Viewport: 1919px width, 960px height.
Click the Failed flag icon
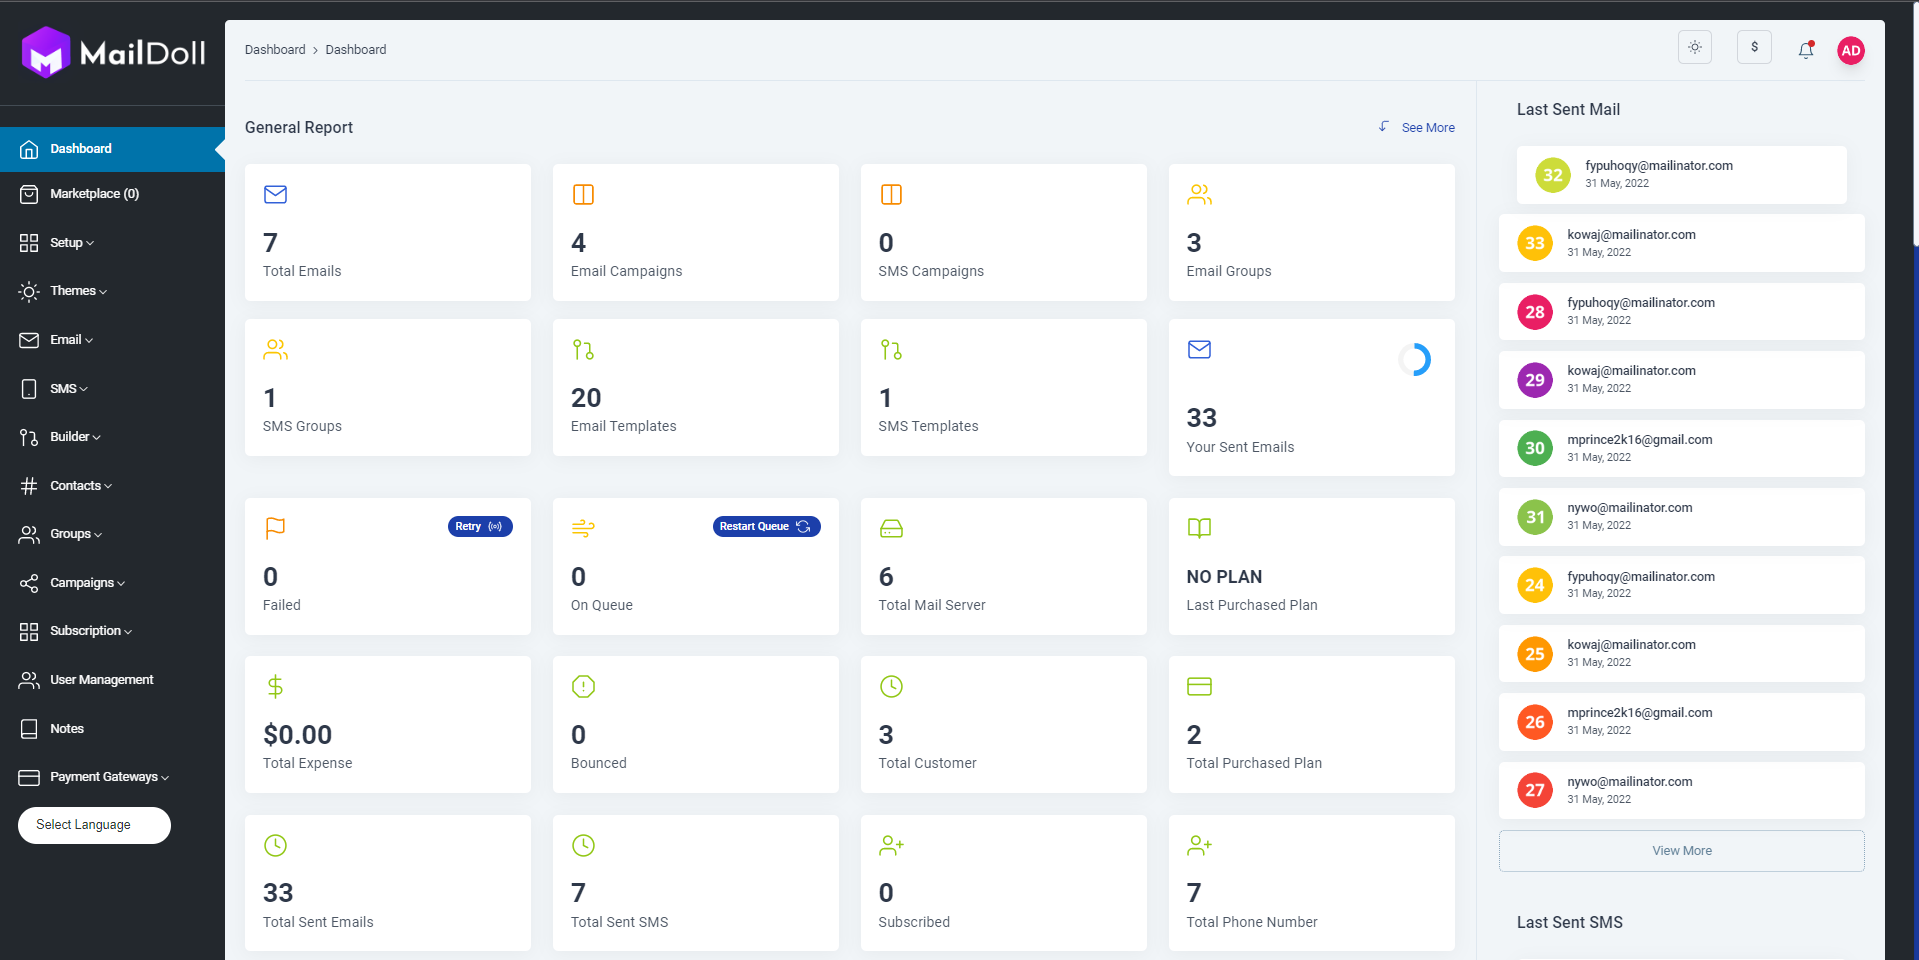coord(275,528)
